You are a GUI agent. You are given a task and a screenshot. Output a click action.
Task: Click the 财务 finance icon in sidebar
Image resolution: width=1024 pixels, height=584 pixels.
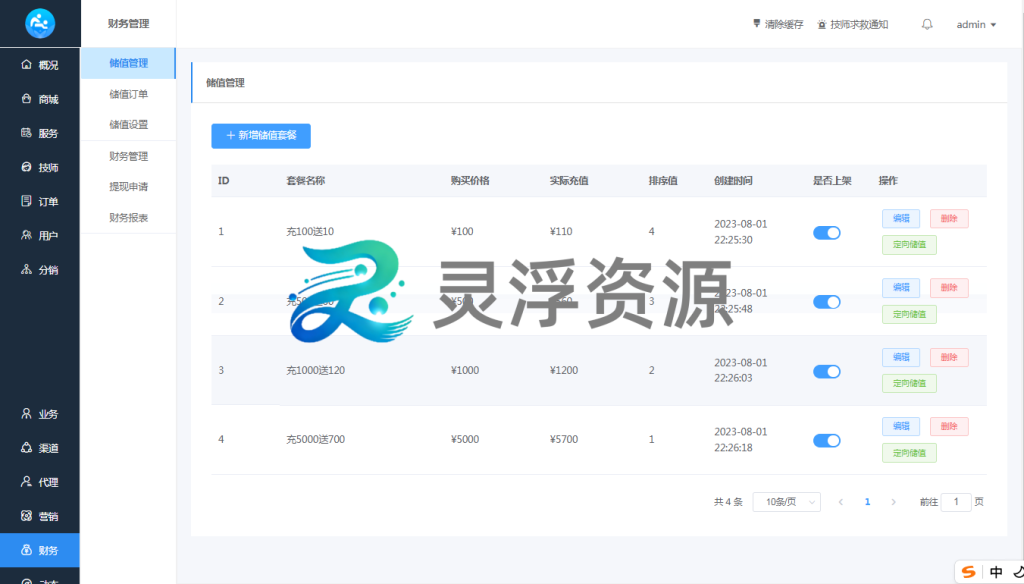pyautogui.click(x=26, y=550)
